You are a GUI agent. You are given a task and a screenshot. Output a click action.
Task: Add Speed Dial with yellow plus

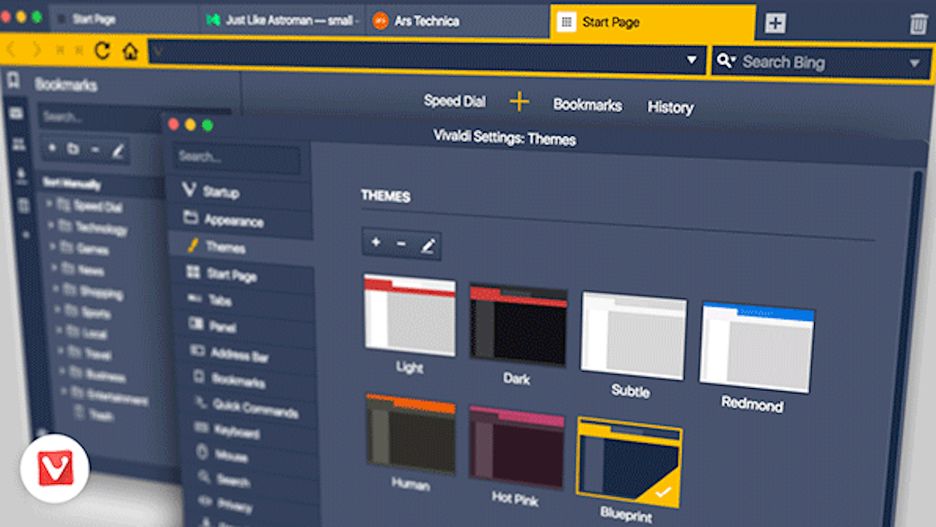point(519,101)
